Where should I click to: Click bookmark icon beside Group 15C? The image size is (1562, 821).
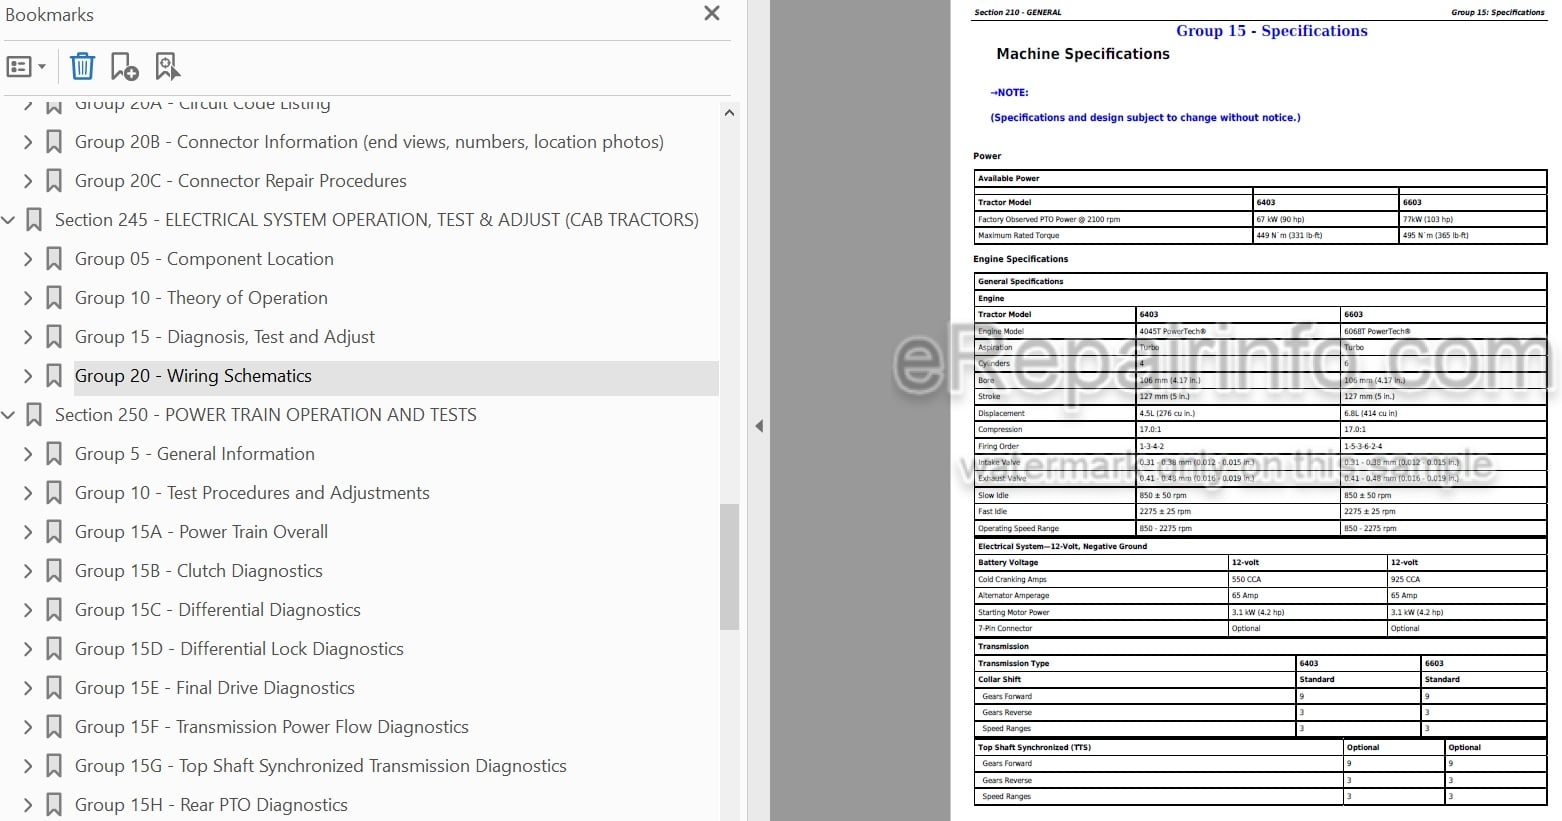(x=55, y=610)
